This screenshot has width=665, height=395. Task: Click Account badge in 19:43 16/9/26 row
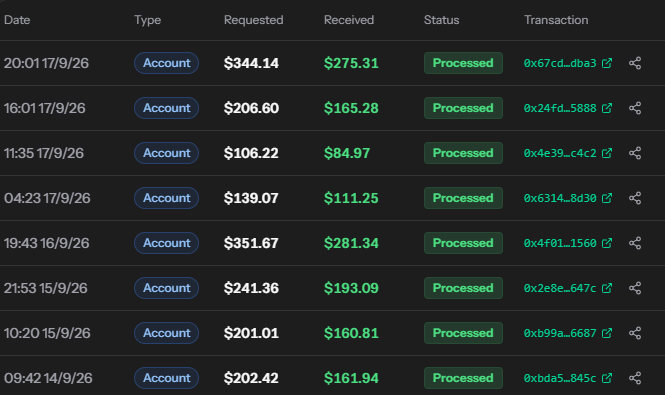(x=166, y=243)
